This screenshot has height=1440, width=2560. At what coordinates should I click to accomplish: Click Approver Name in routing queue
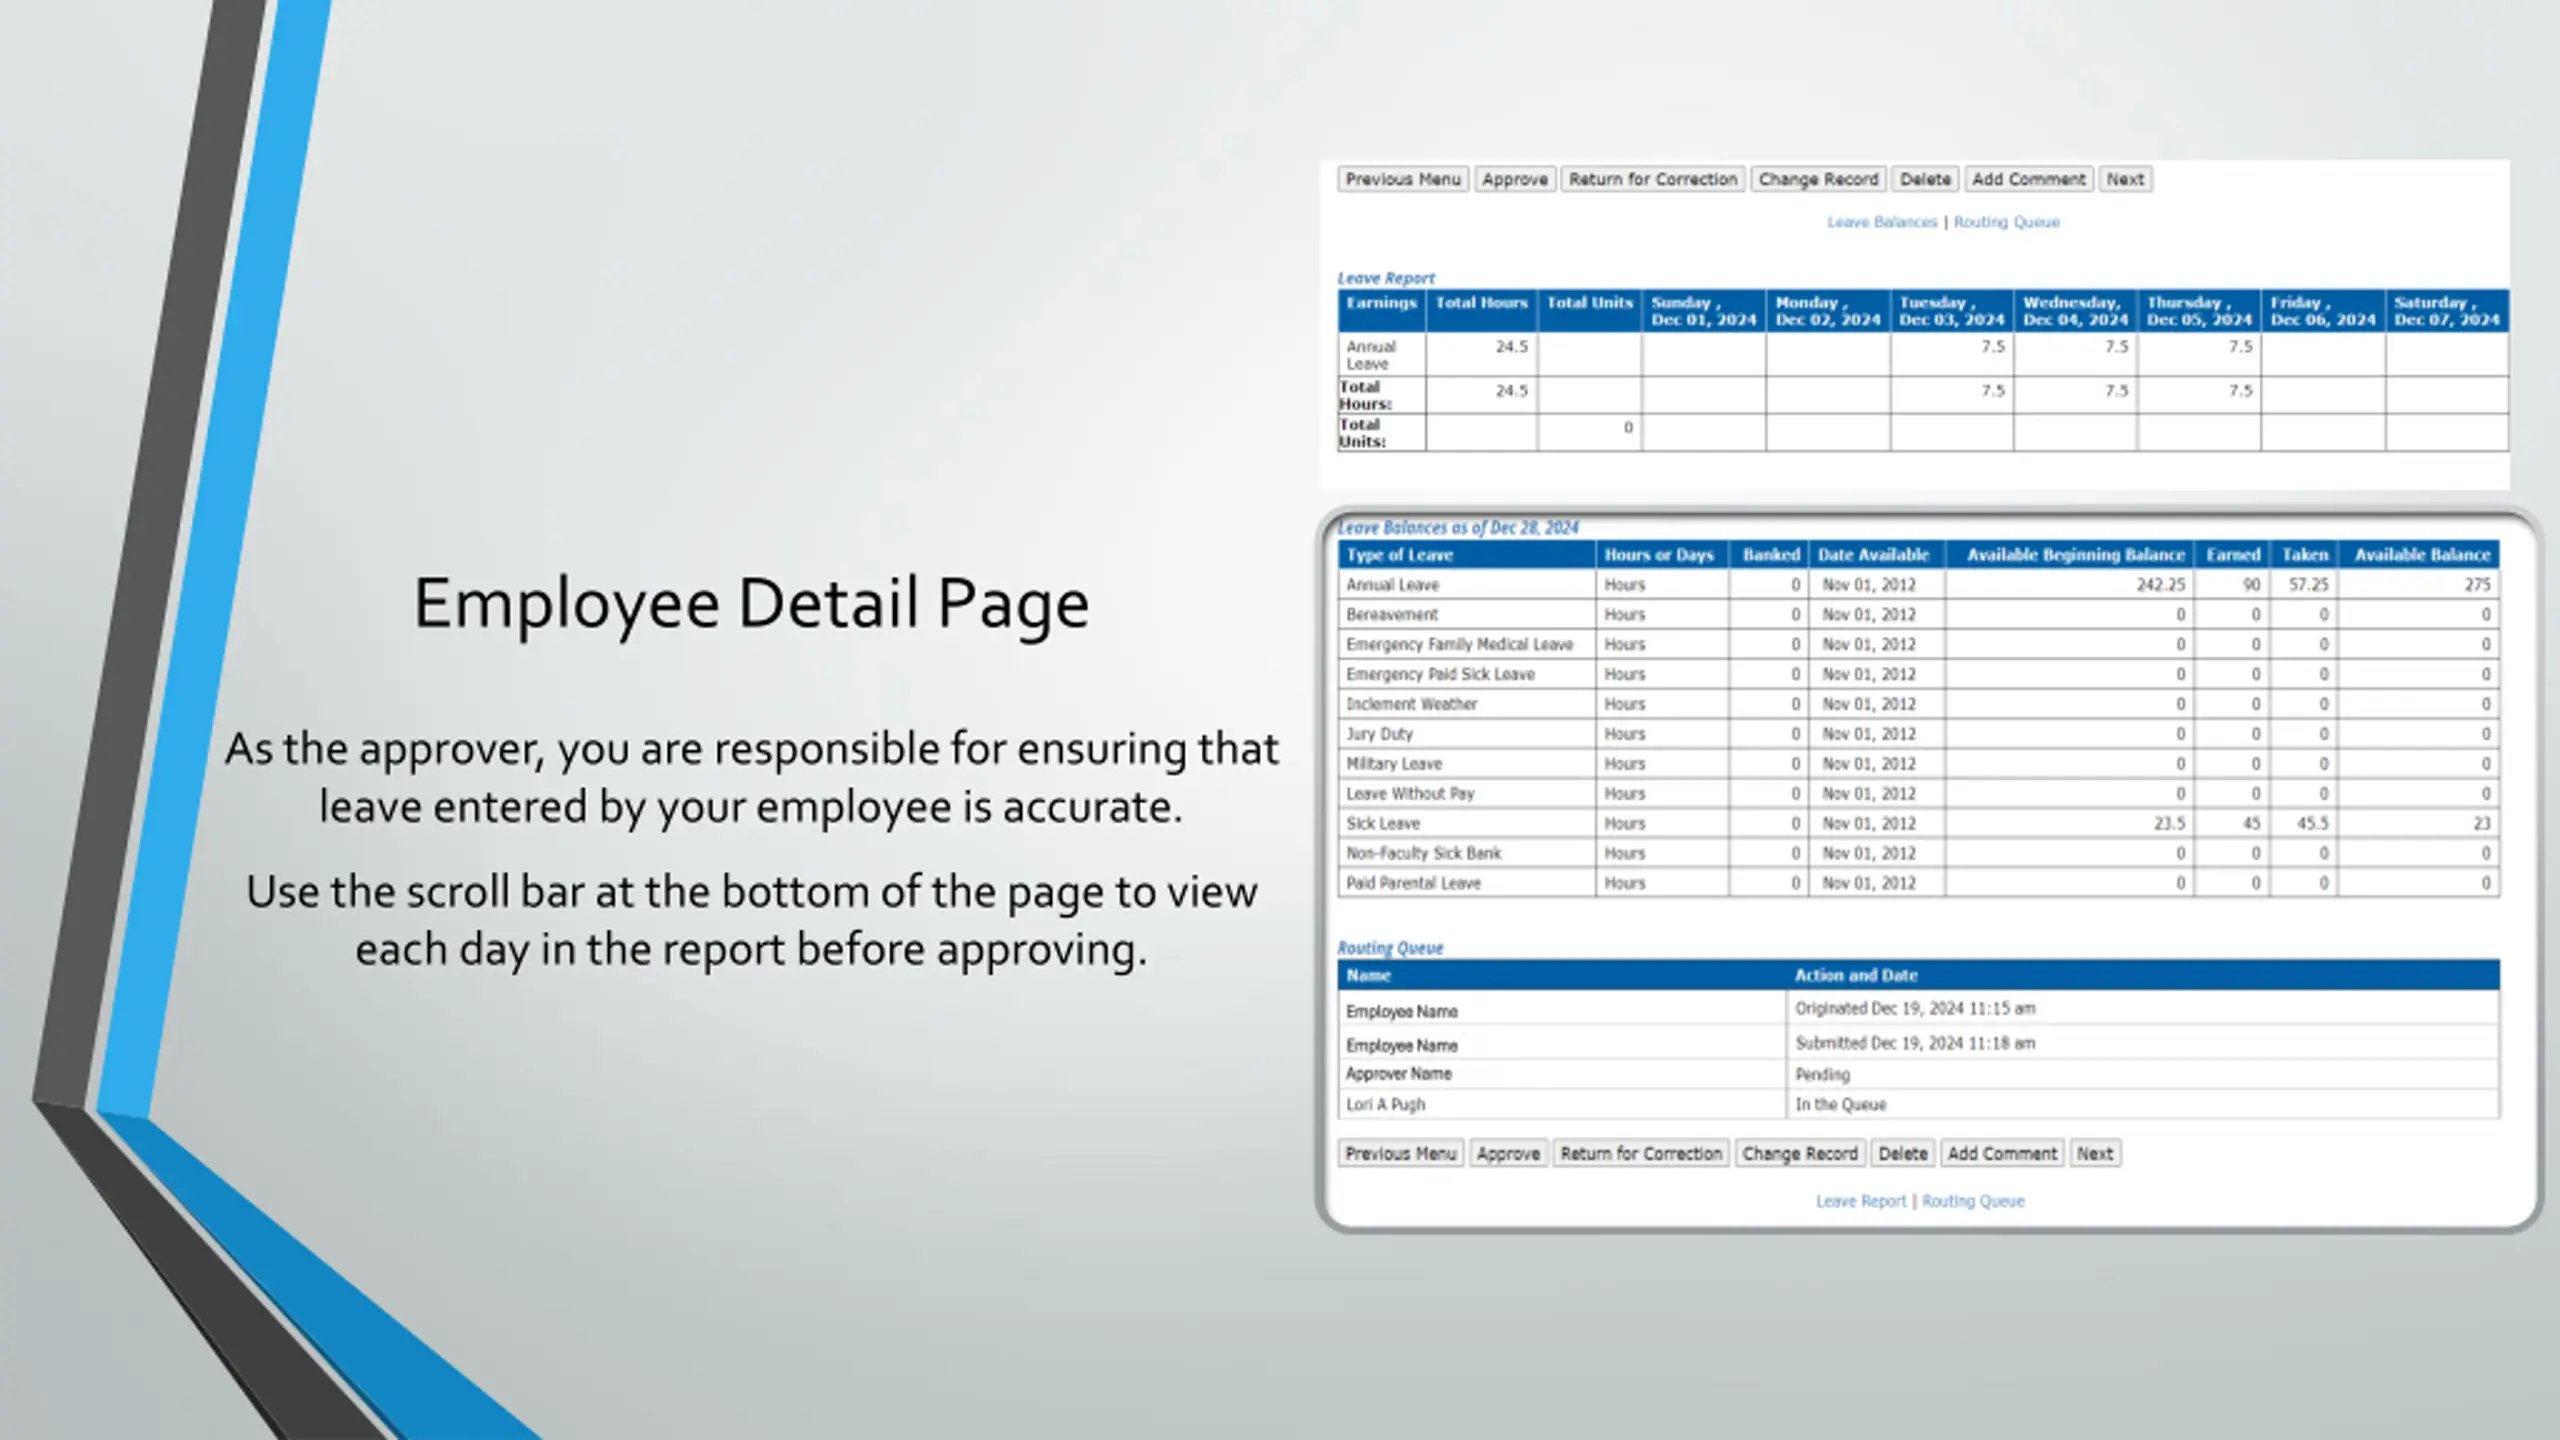(1398, 1074)
